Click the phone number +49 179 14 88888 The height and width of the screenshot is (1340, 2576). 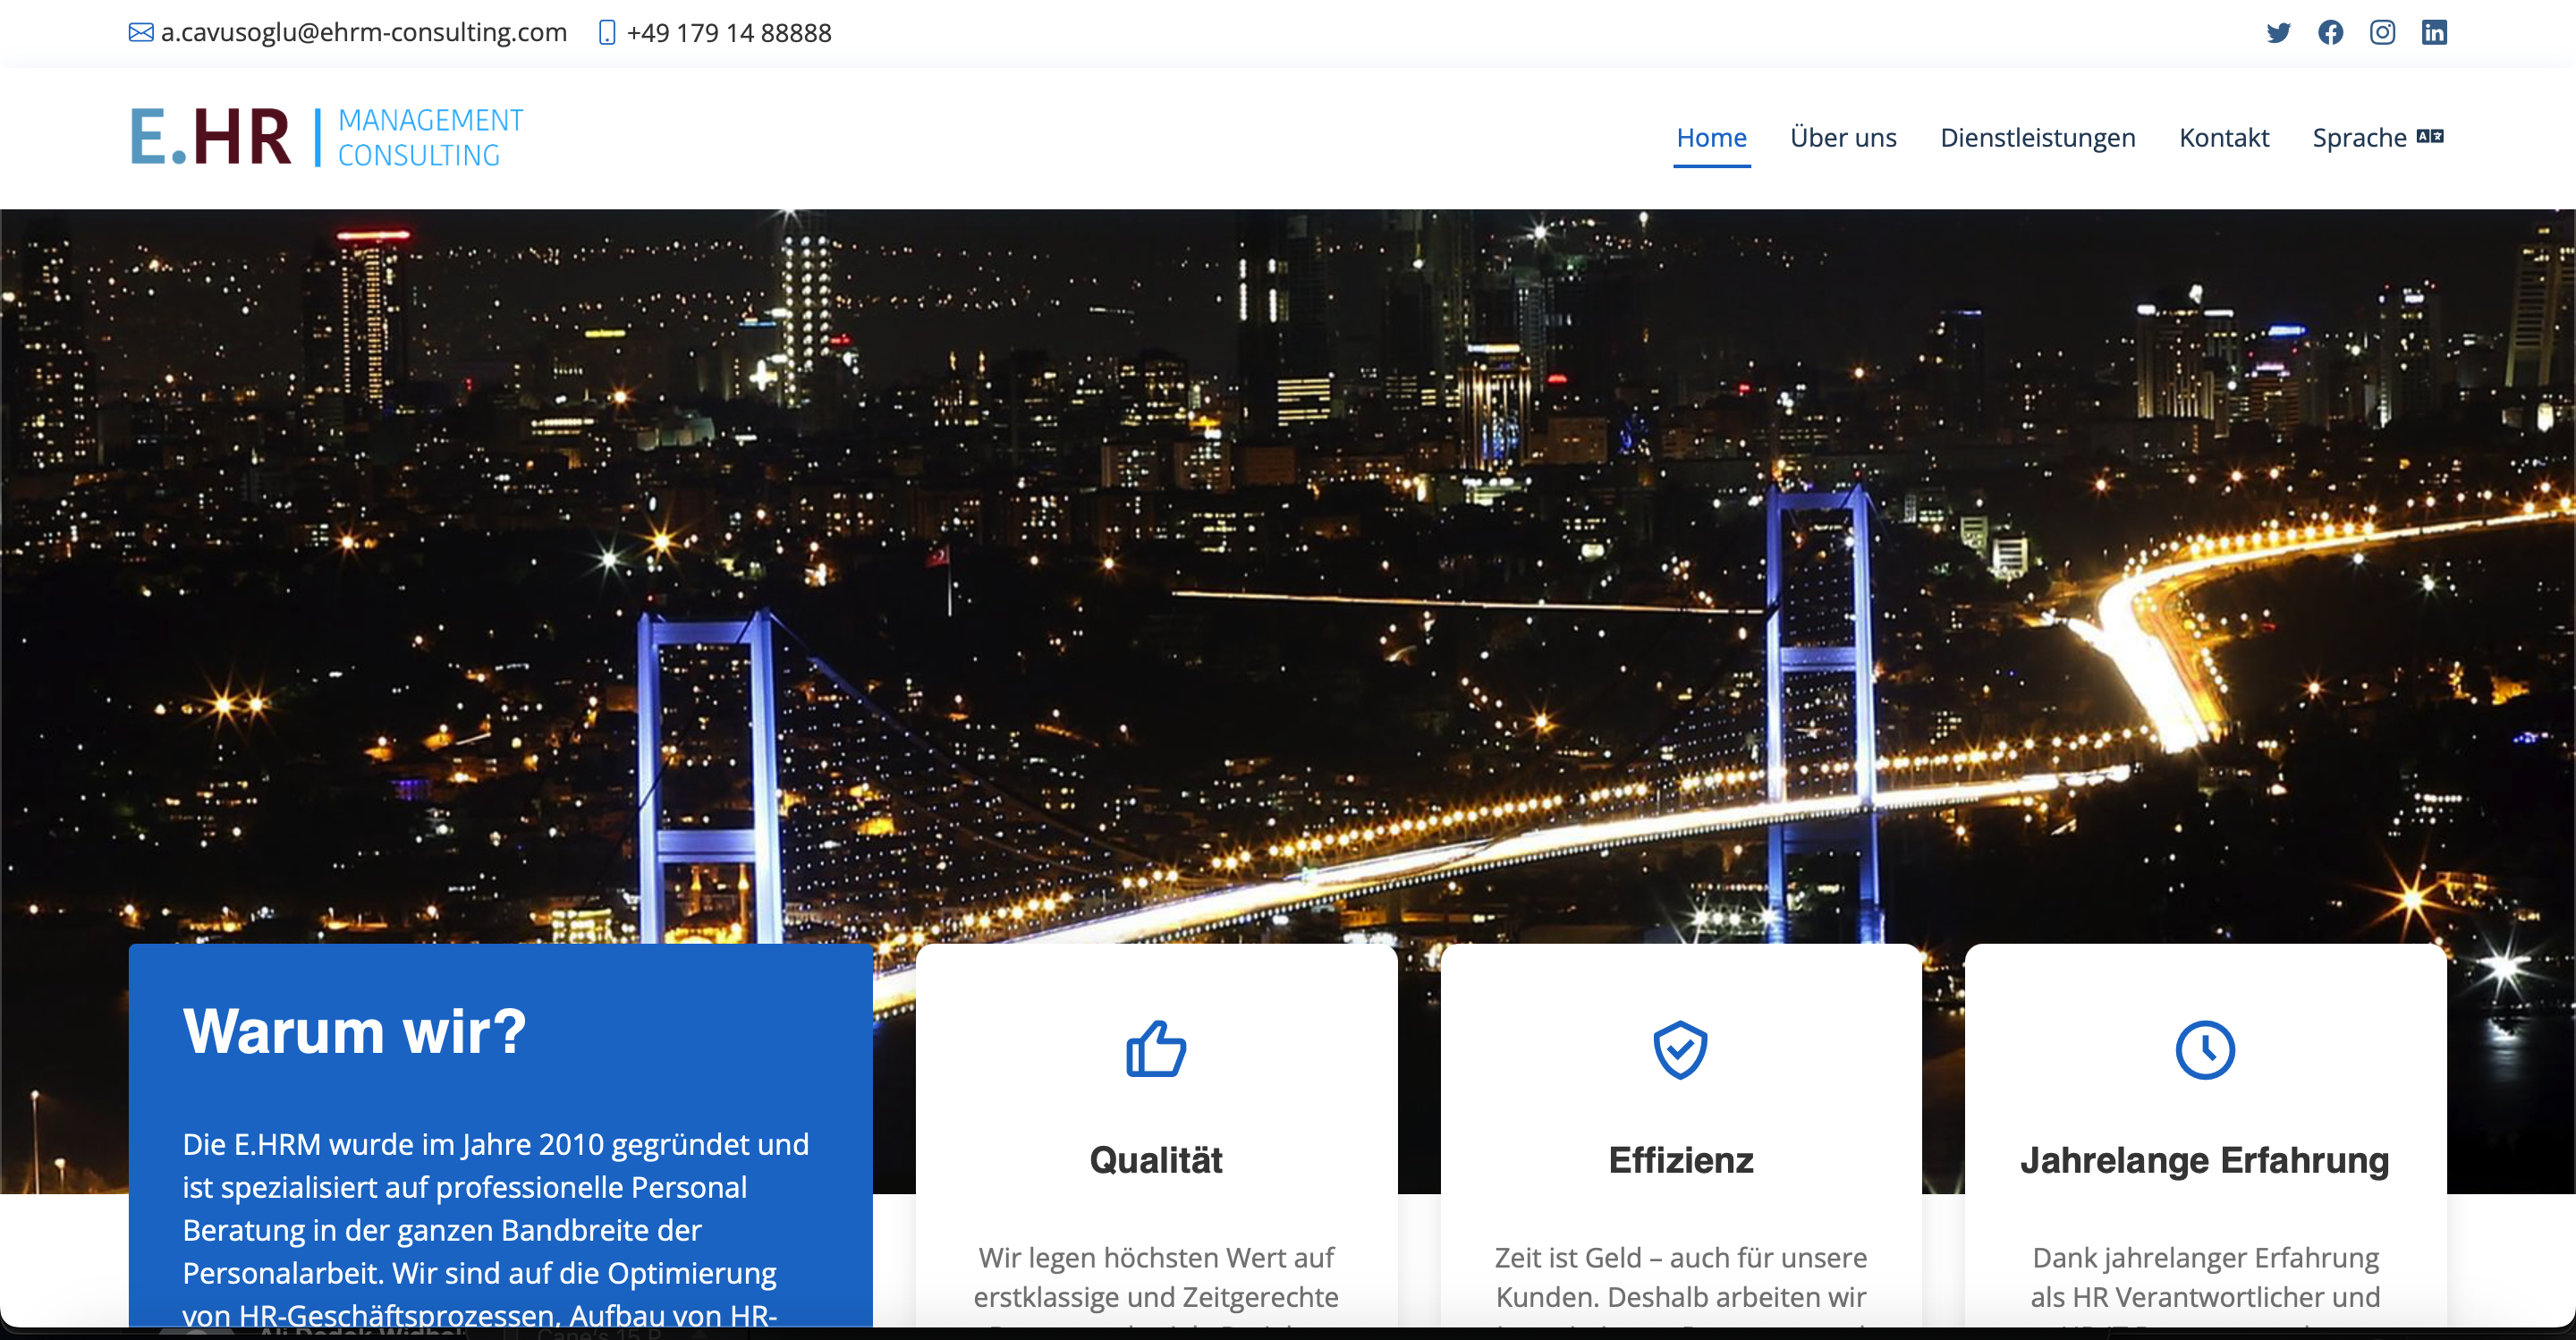tap(729, 33)
